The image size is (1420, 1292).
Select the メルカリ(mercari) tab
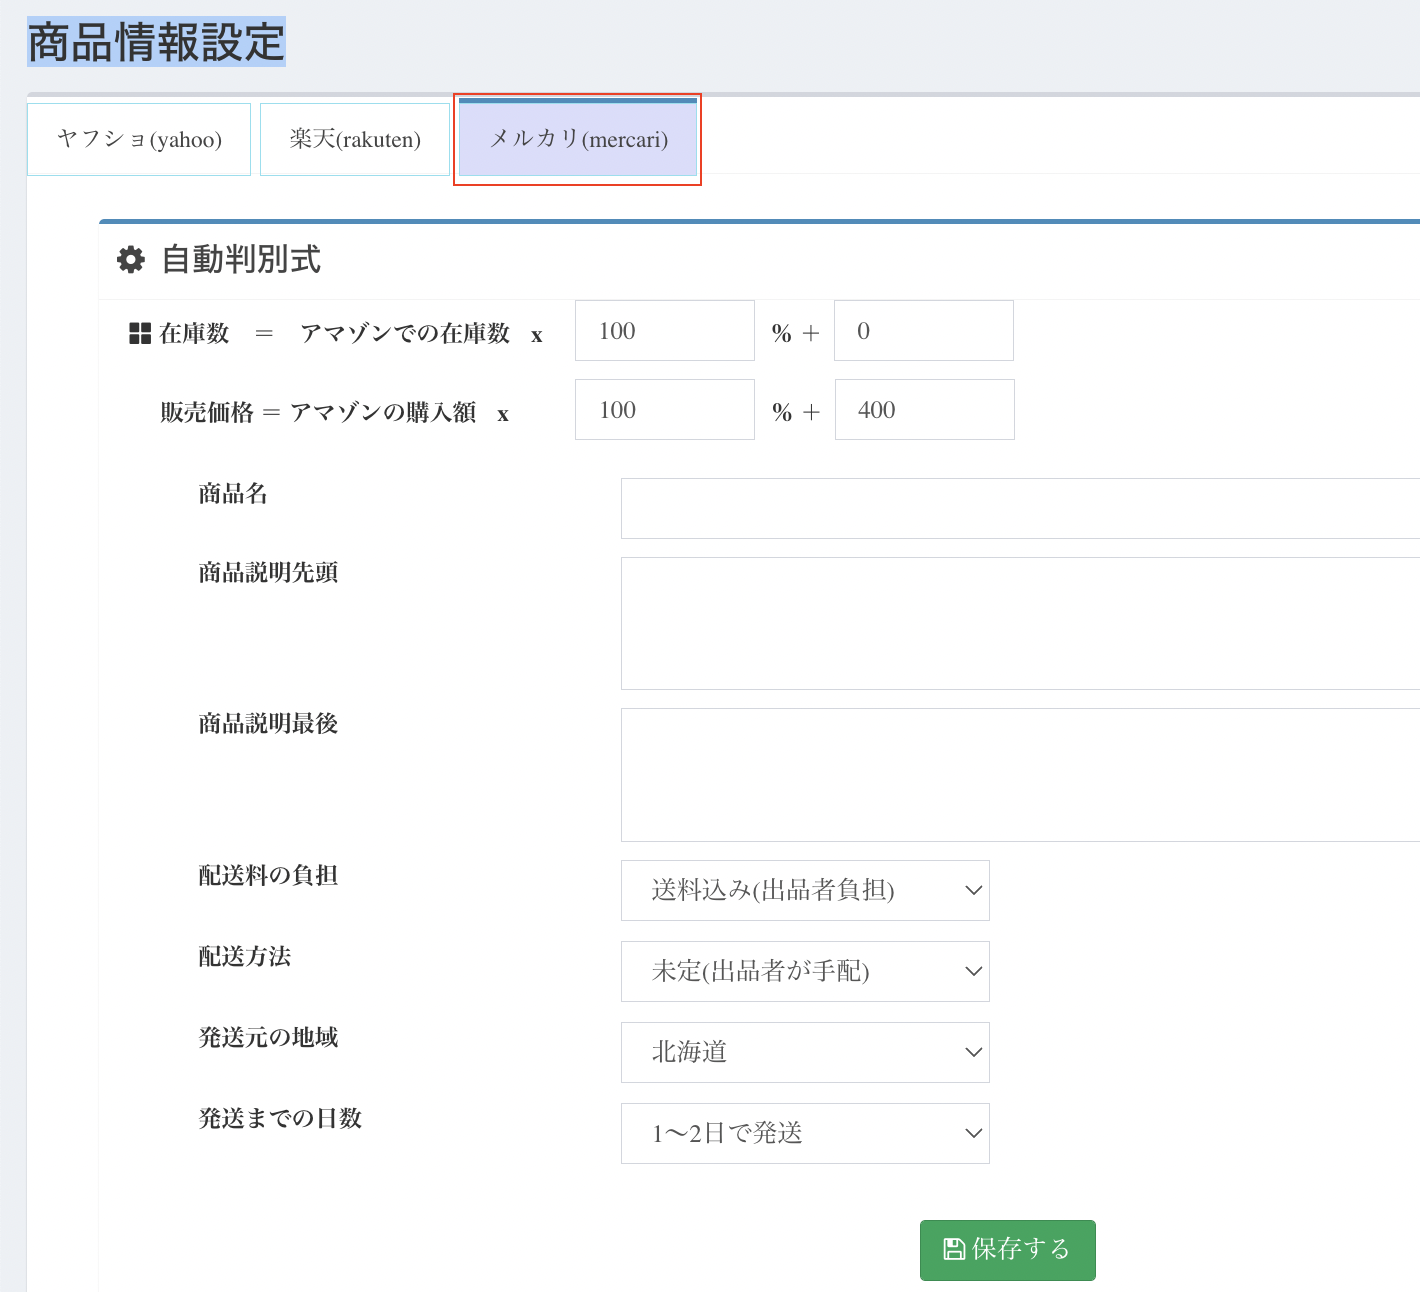[578, 139]
